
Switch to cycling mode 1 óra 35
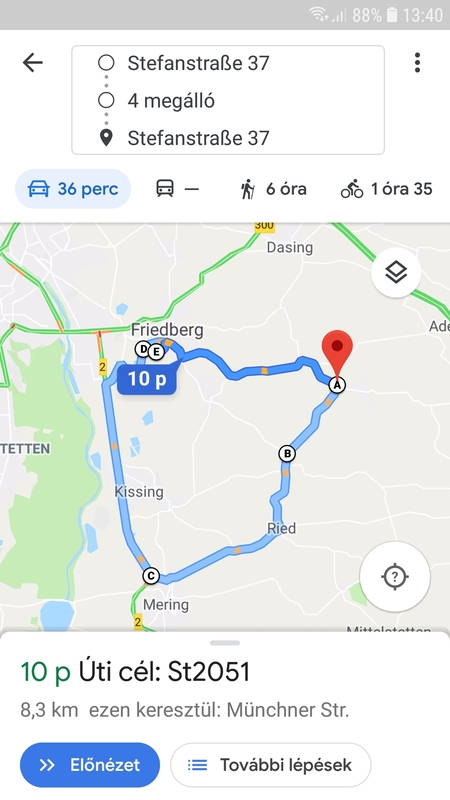tap(386, 189)
